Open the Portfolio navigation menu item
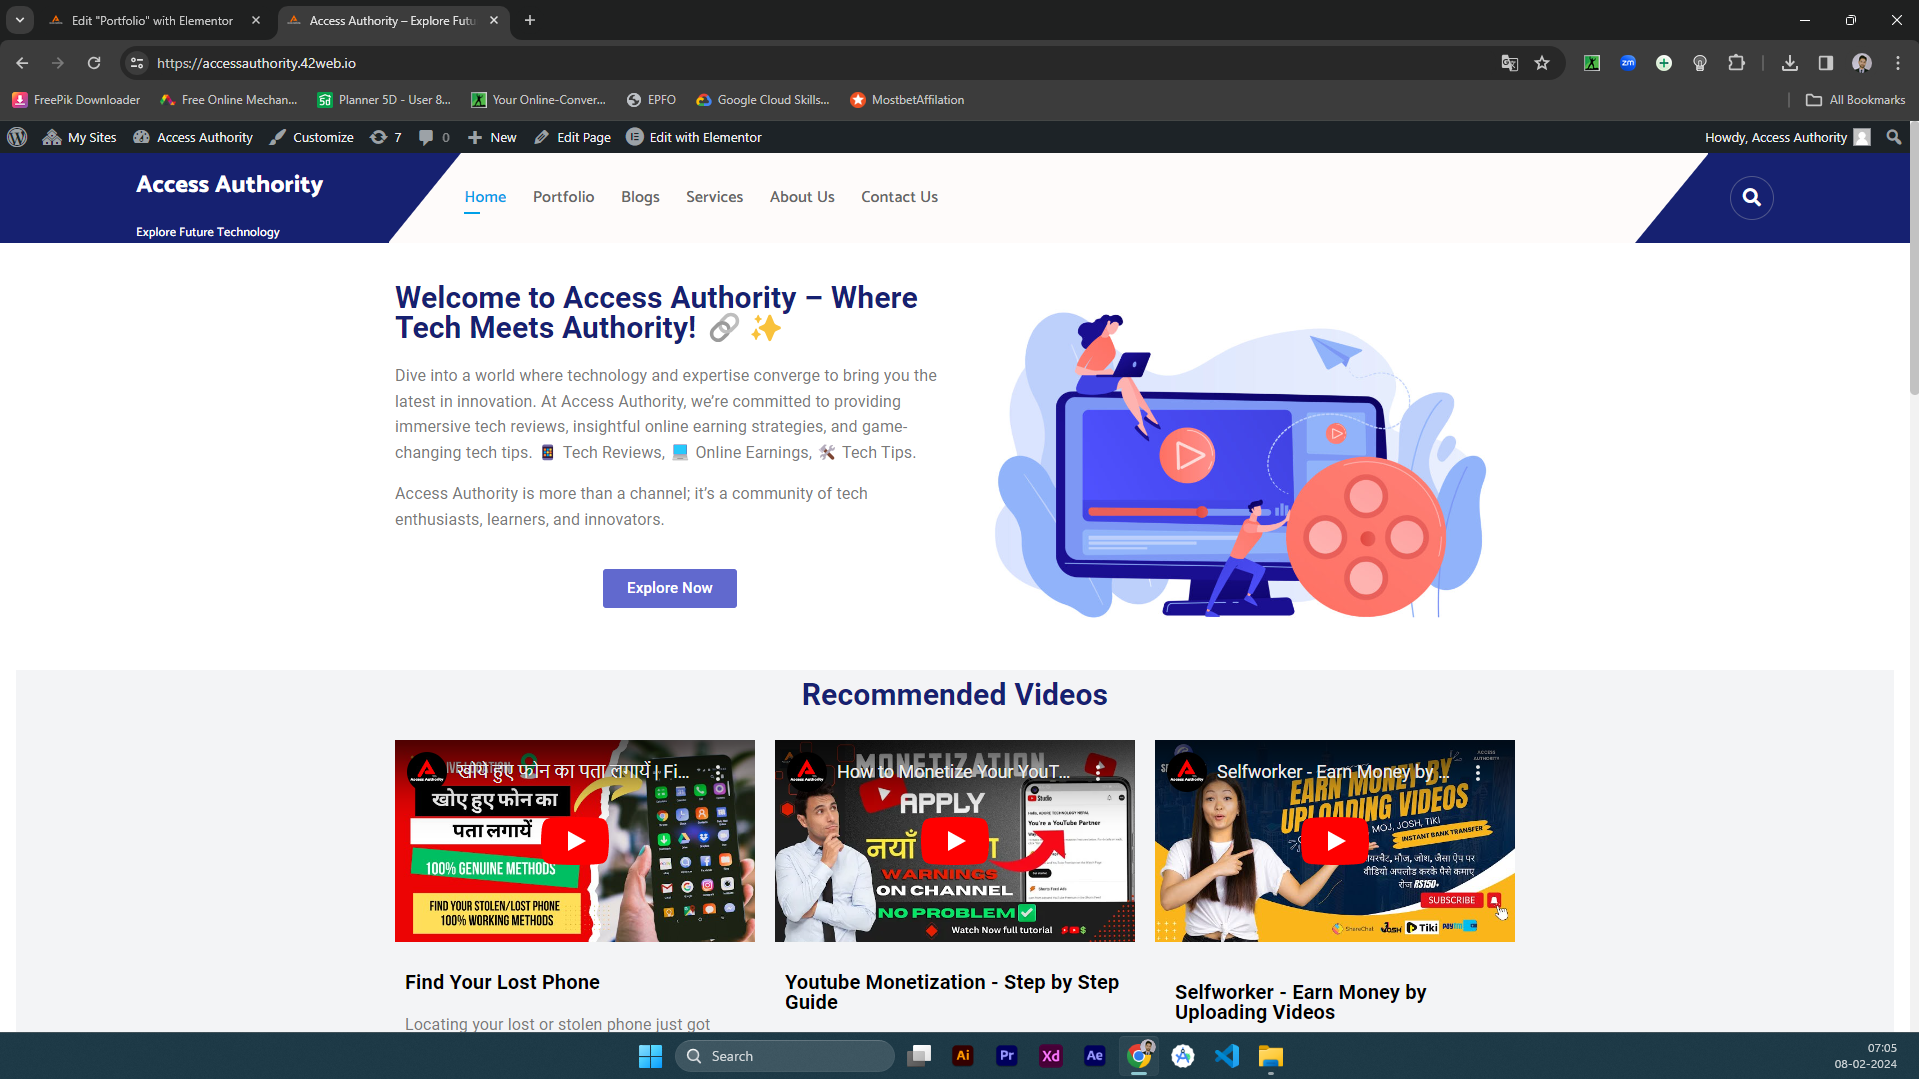Viewport: 1919px width, 1079px height. (x=563, y=197)
